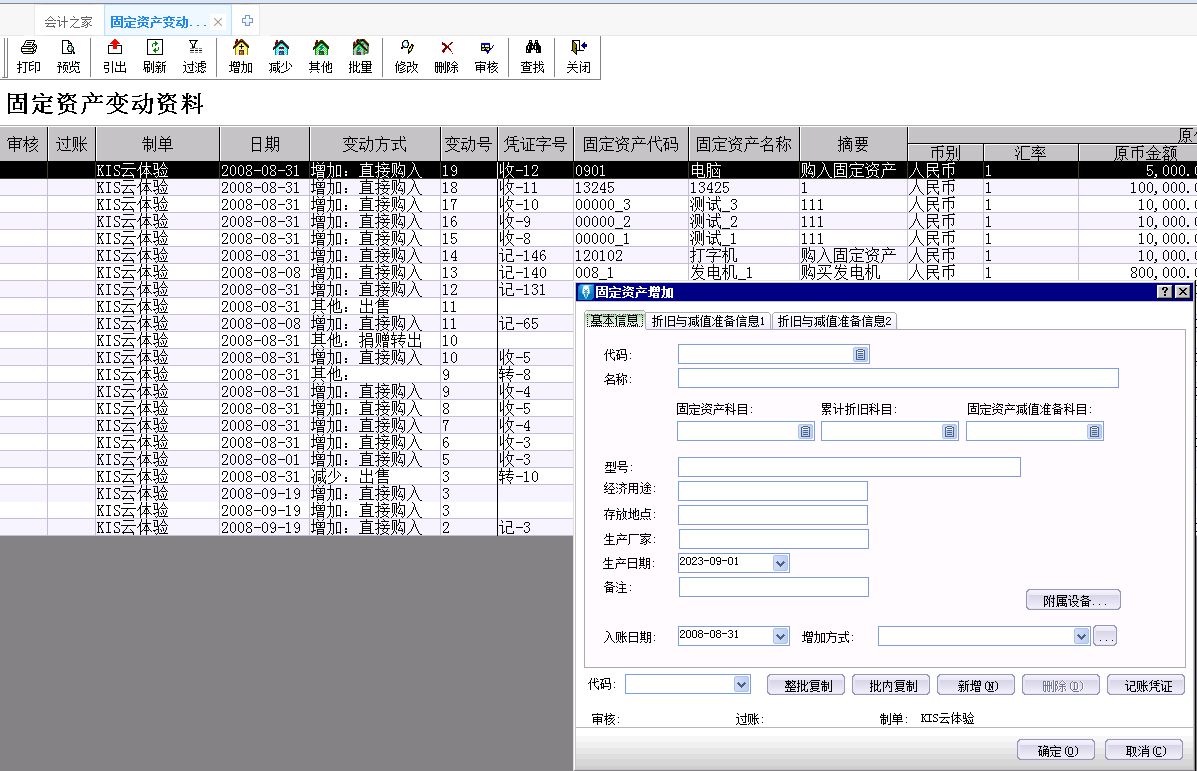Switch to 折旧与减值准备信息2 tab
Image resolution: width=1197 pixels, height=771 pixels.
tap(834, 321)
